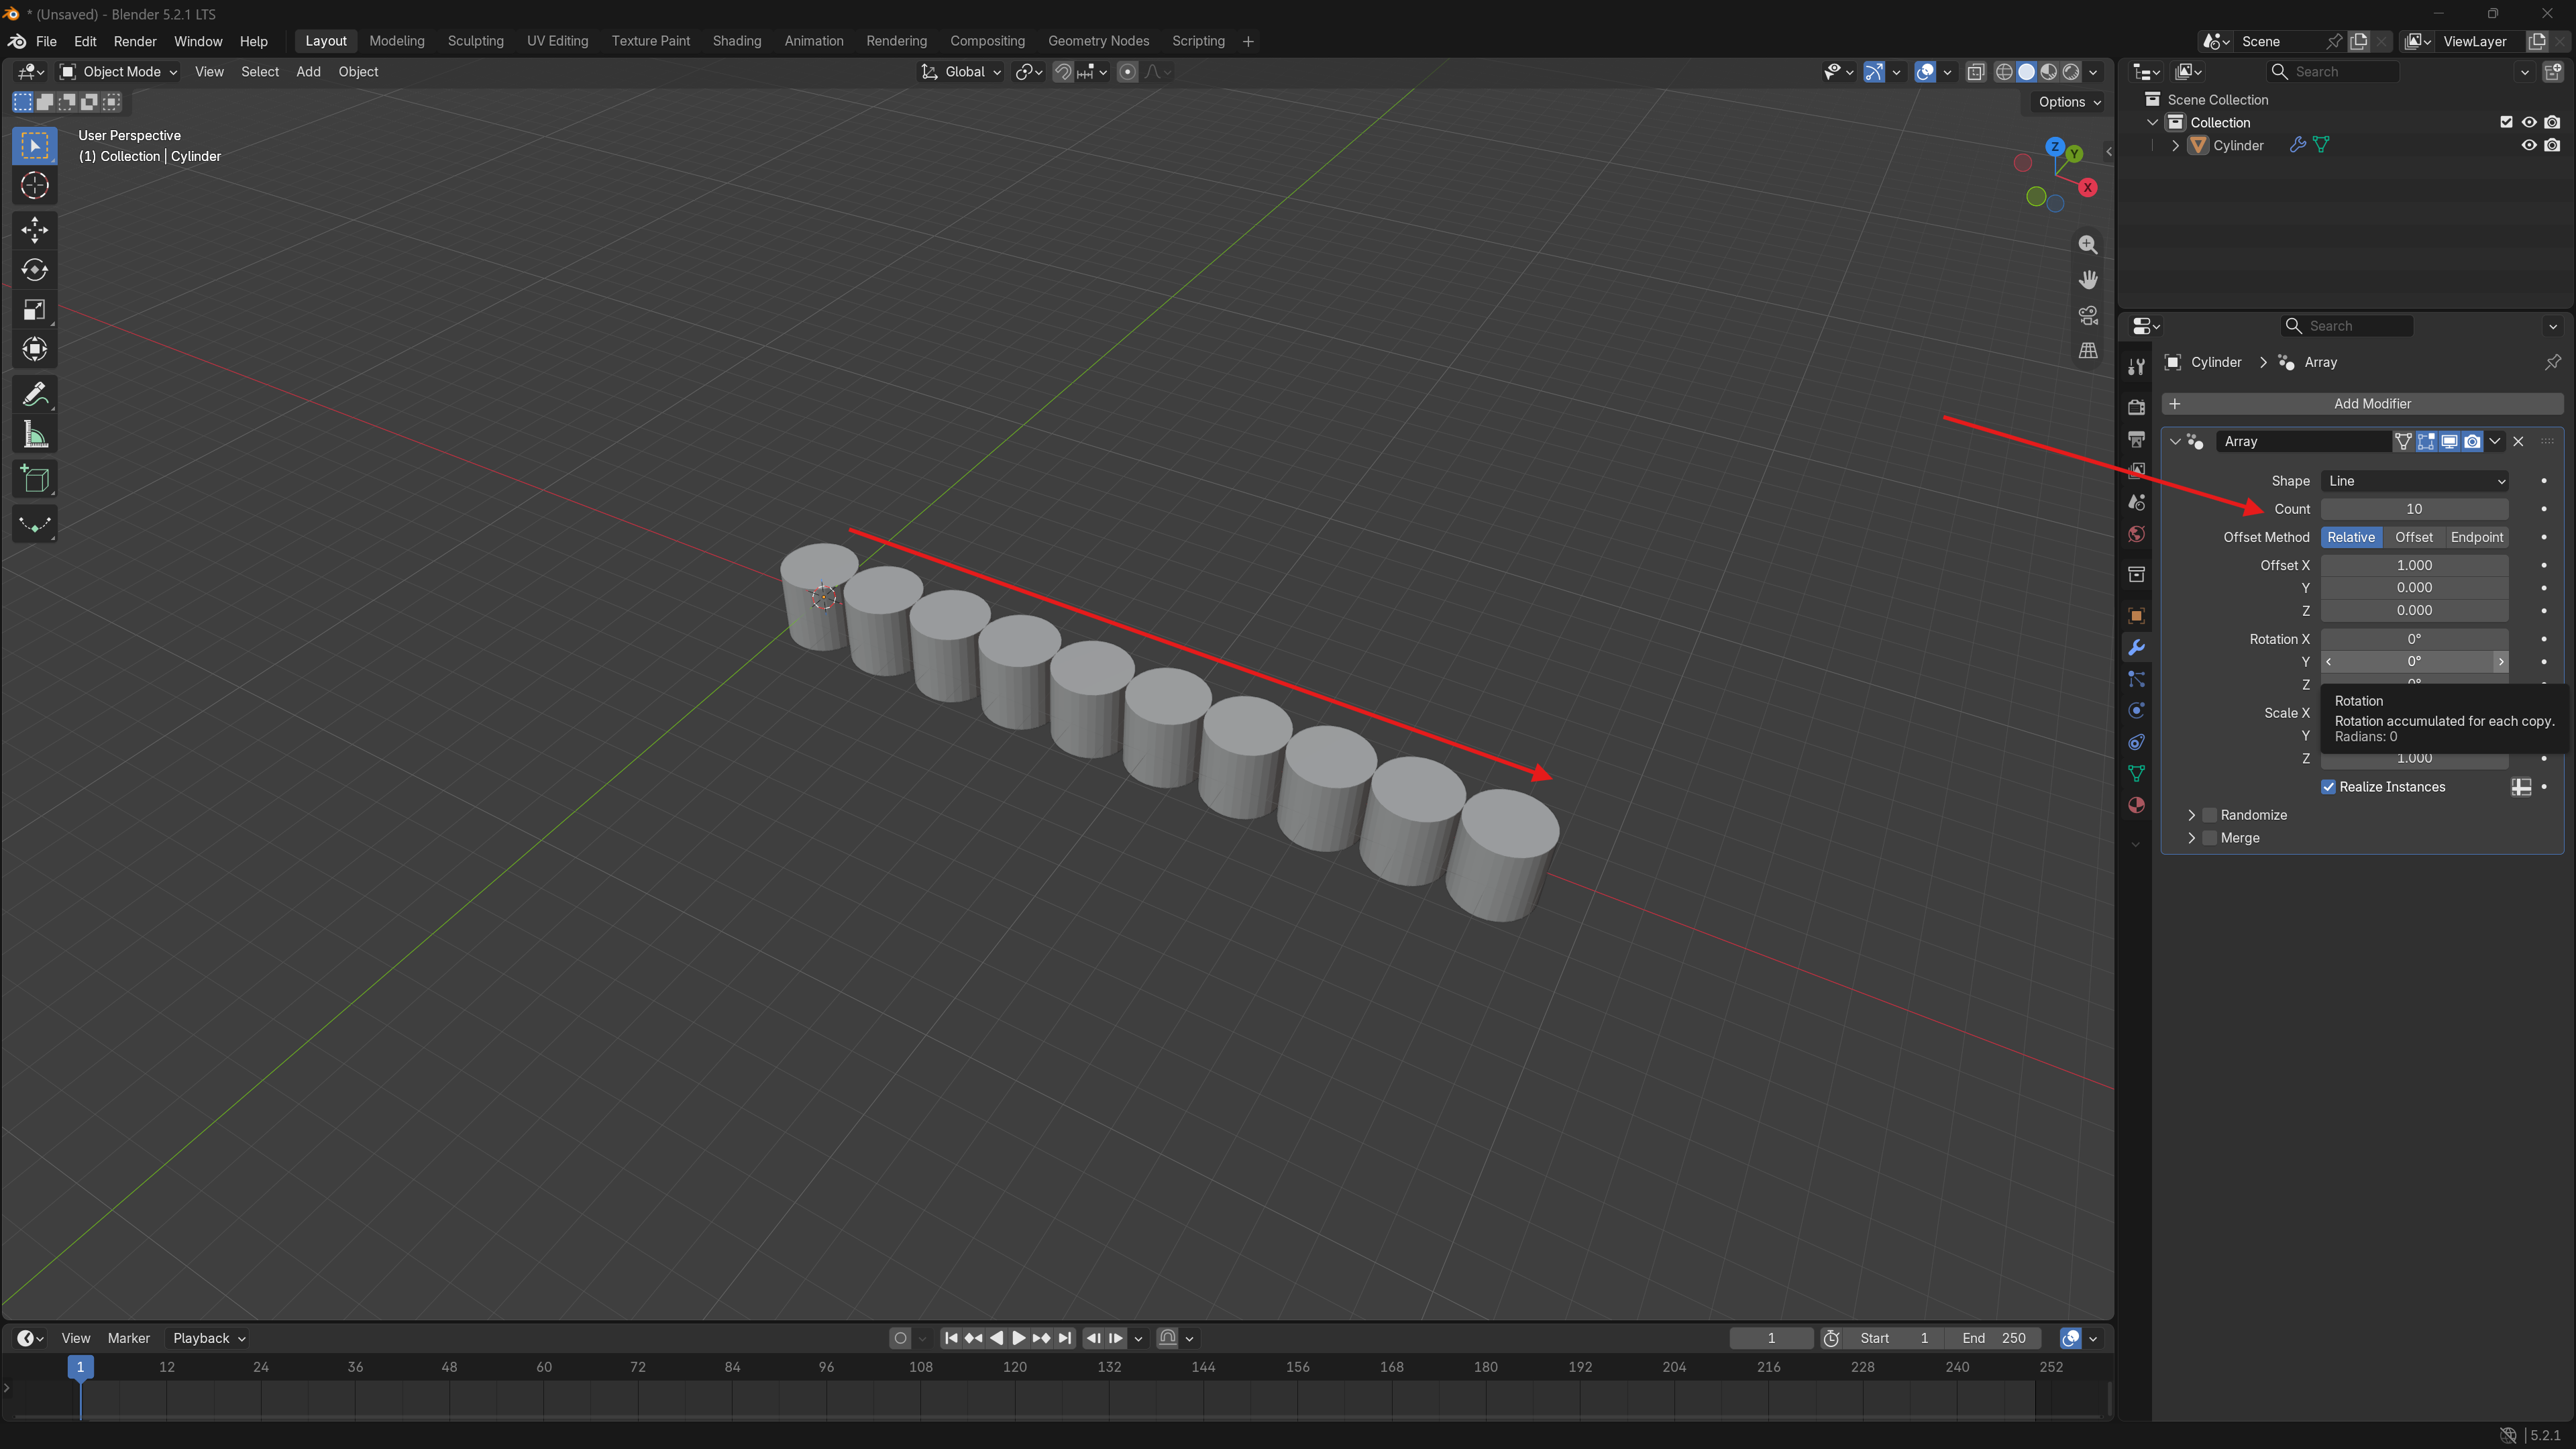Click the Add Modifier button

pos(2362,404)
